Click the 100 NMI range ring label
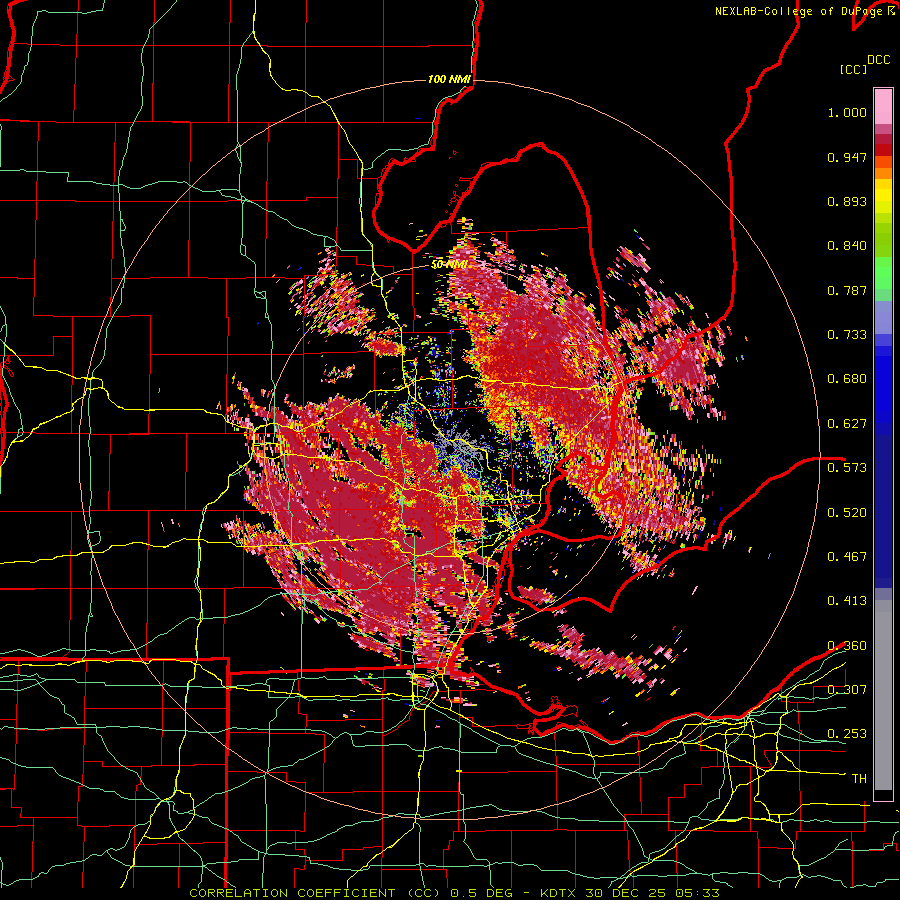The width and height of the screenshot is (900, 900). (x=449, y=79)
